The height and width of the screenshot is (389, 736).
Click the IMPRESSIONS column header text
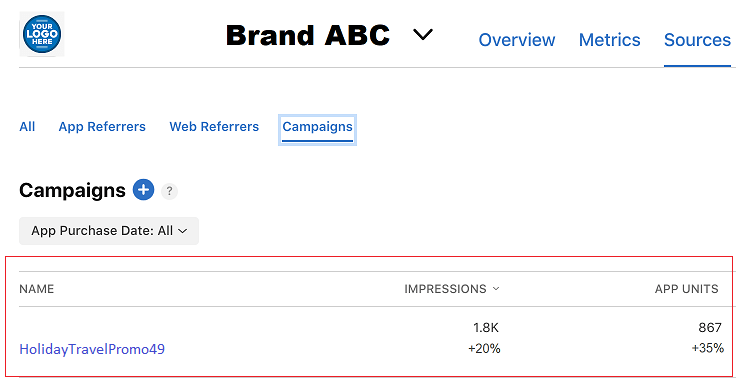point(445,289)
